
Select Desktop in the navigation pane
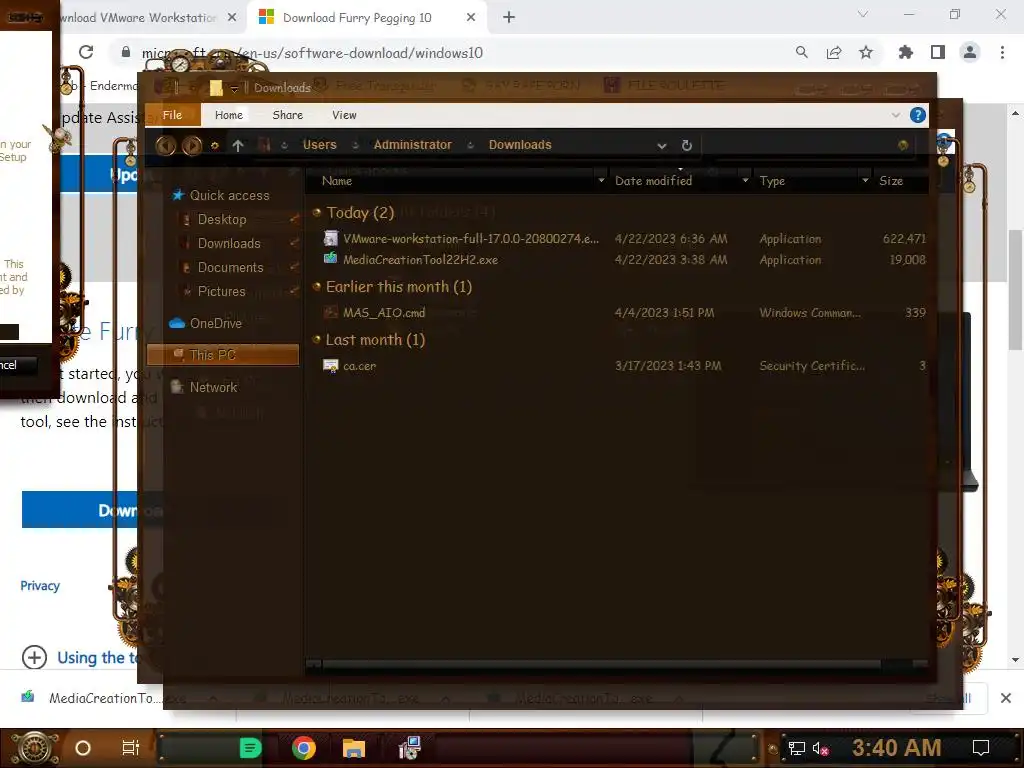pyautogui.click(x=222, y=219)
